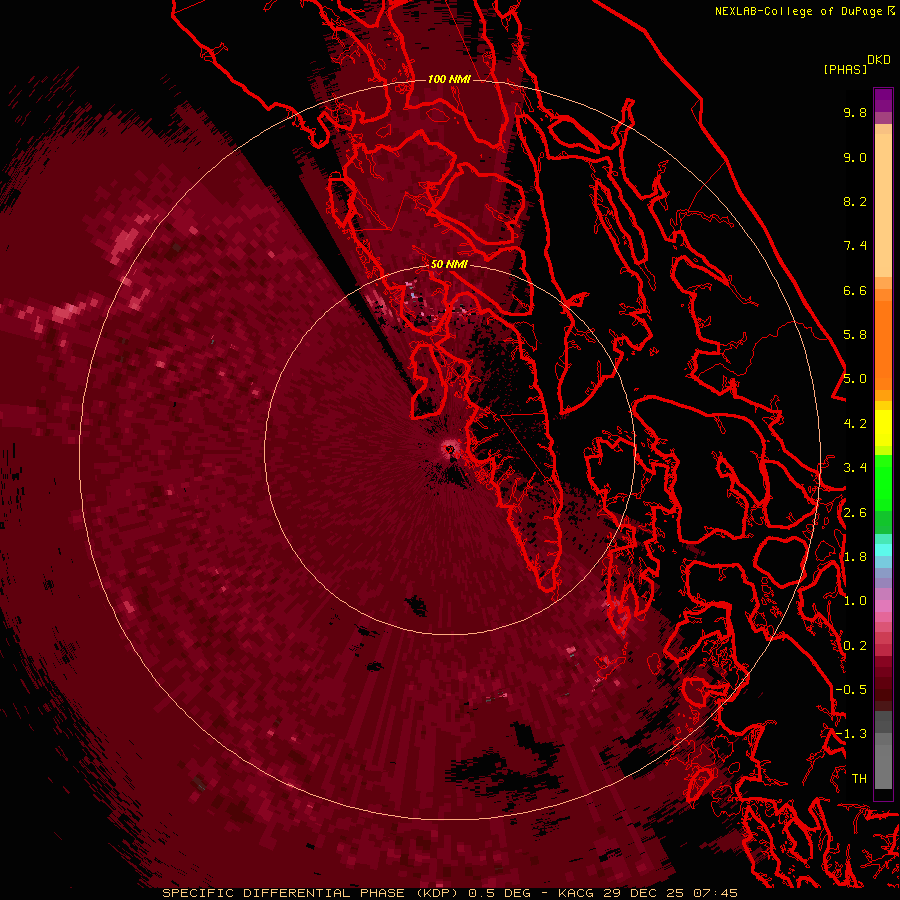Click the TH threshold label on the scale
This screenshot has height=900, width=900.
click(859, 779)
